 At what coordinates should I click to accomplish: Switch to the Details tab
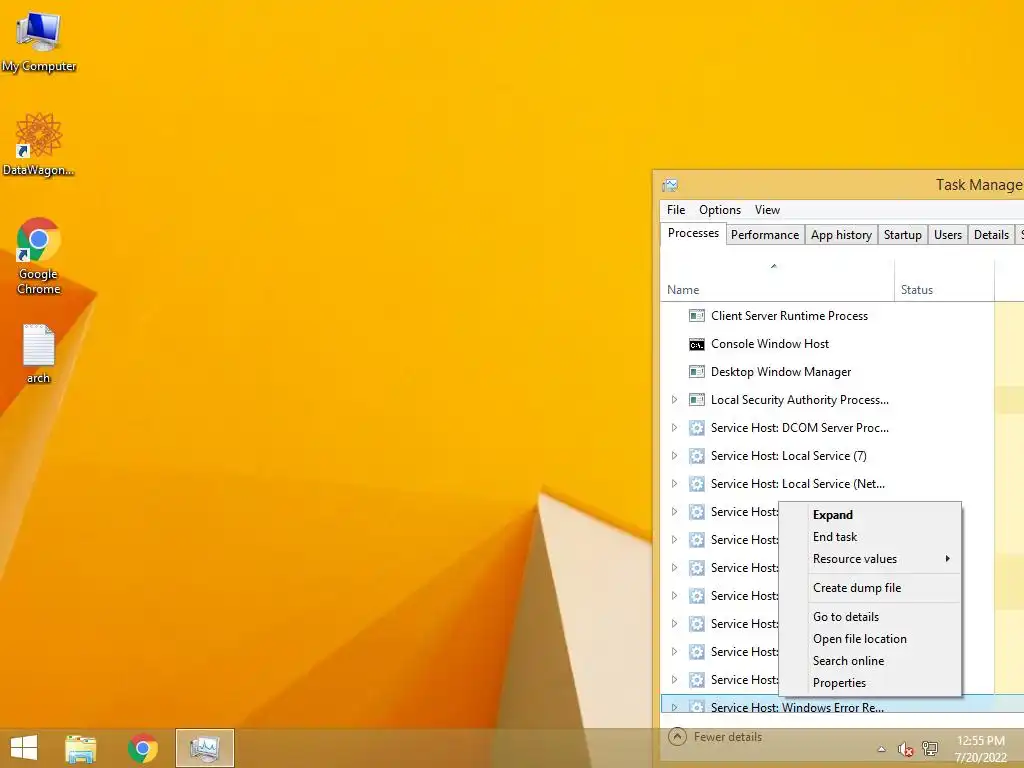click(x=991, y=235)
